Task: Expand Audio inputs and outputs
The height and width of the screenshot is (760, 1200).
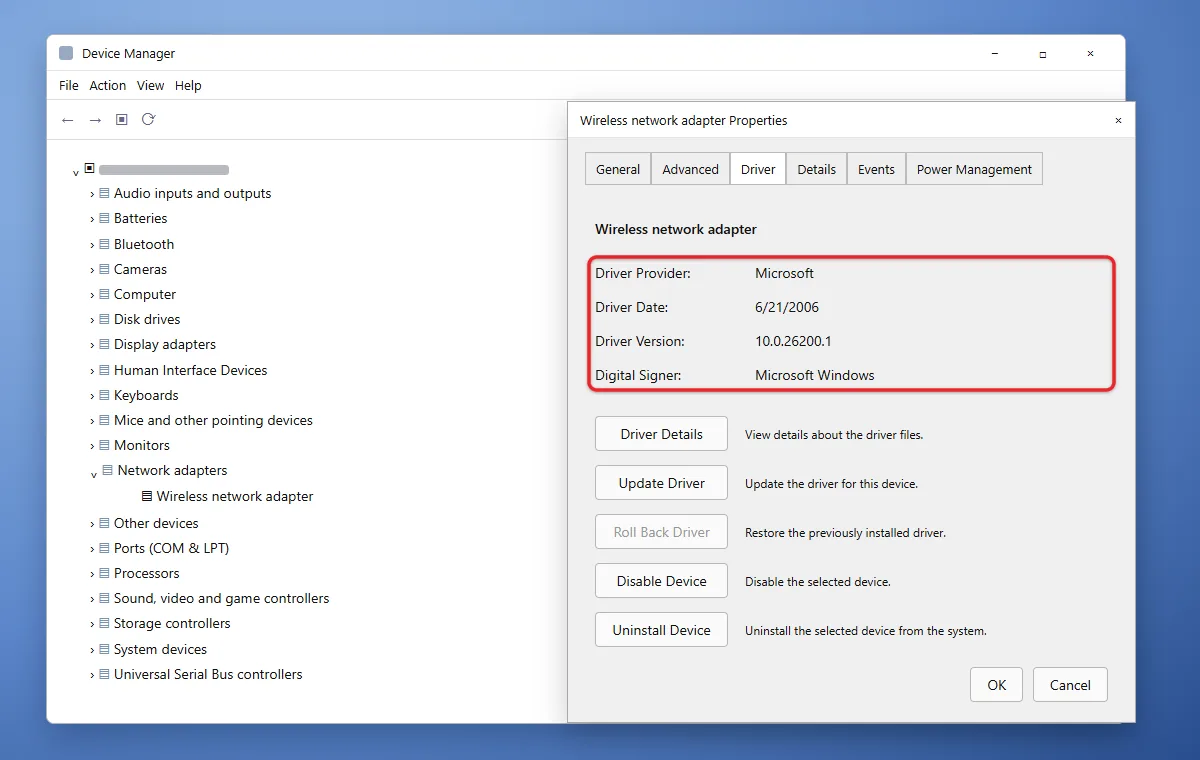Action: (92, 194)
